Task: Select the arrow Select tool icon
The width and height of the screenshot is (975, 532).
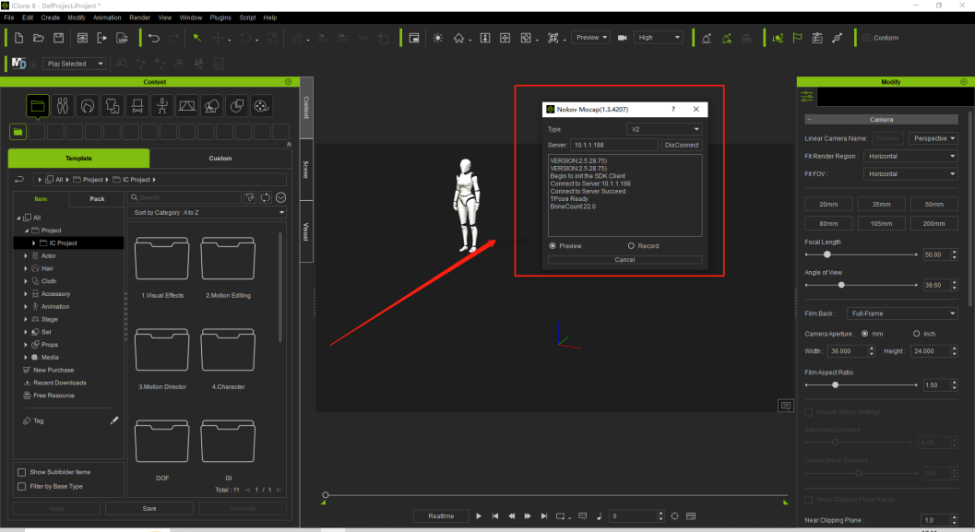Action: (x=197, y=38)
